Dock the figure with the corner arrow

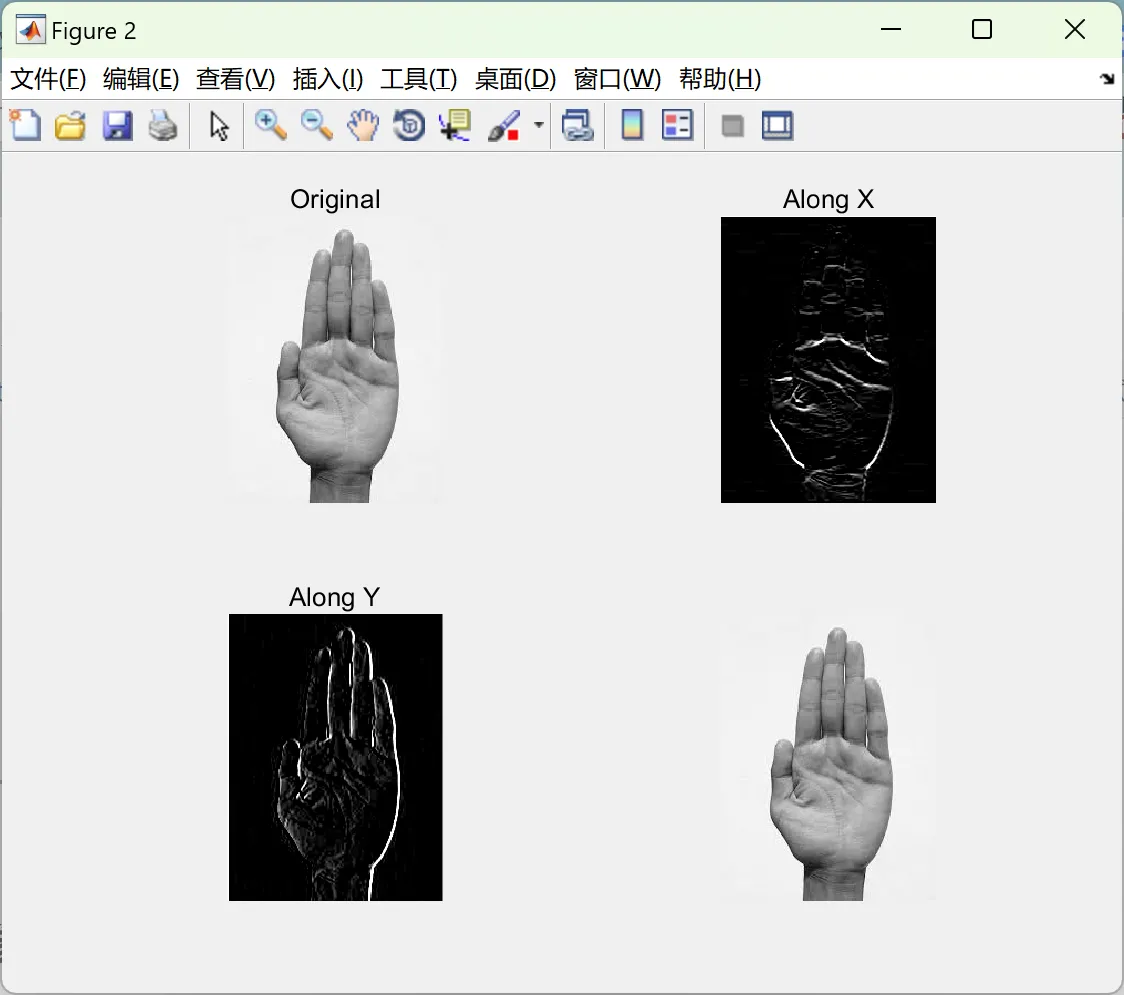1108,79
